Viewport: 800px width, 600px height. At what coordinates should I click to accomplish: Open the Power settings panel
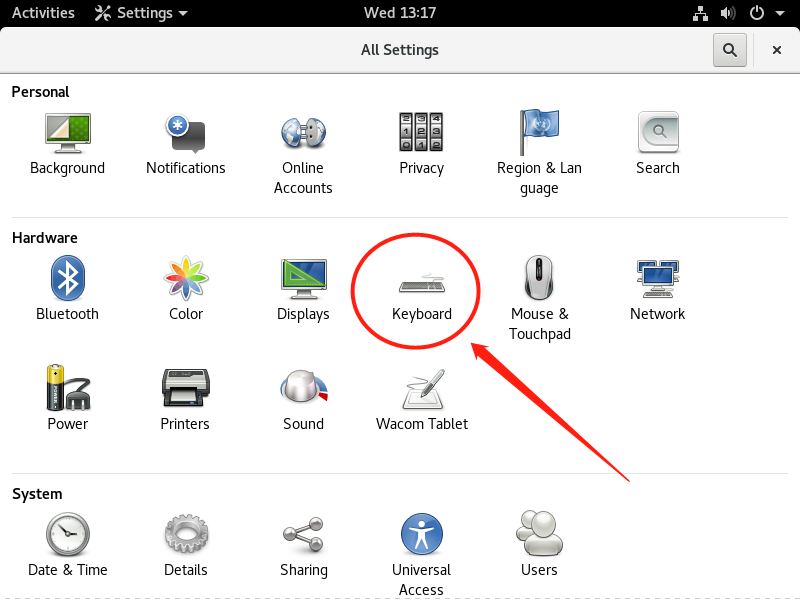67,398
